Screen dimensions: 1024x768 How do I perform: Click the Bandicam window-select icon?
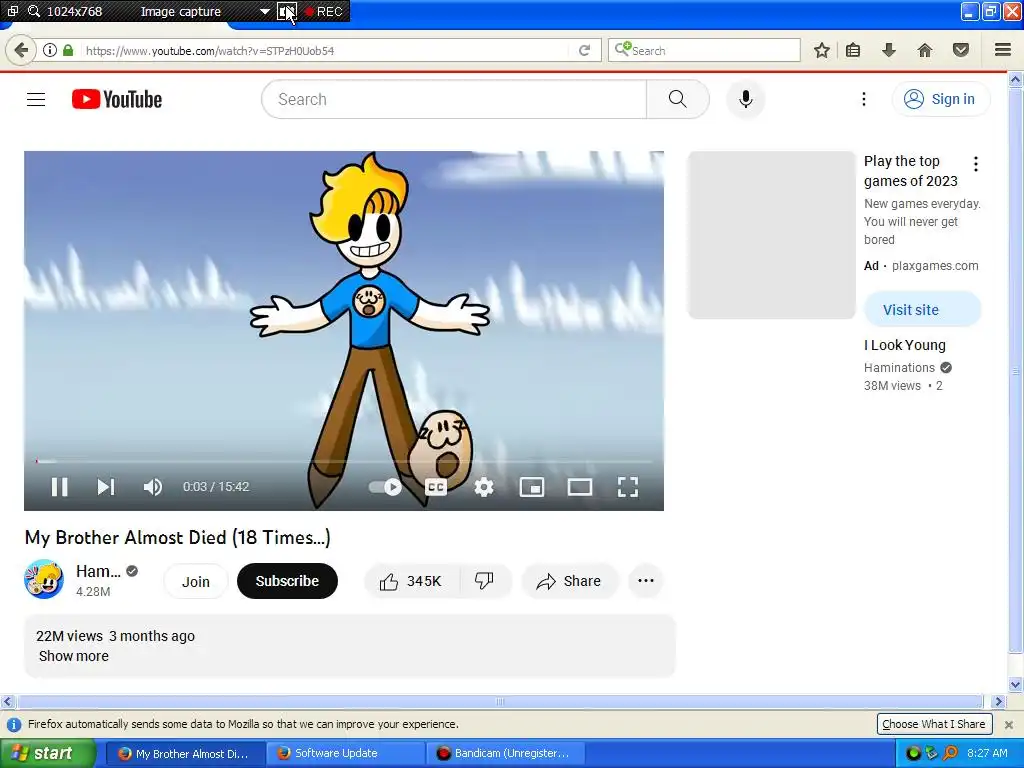click(12, 12)
